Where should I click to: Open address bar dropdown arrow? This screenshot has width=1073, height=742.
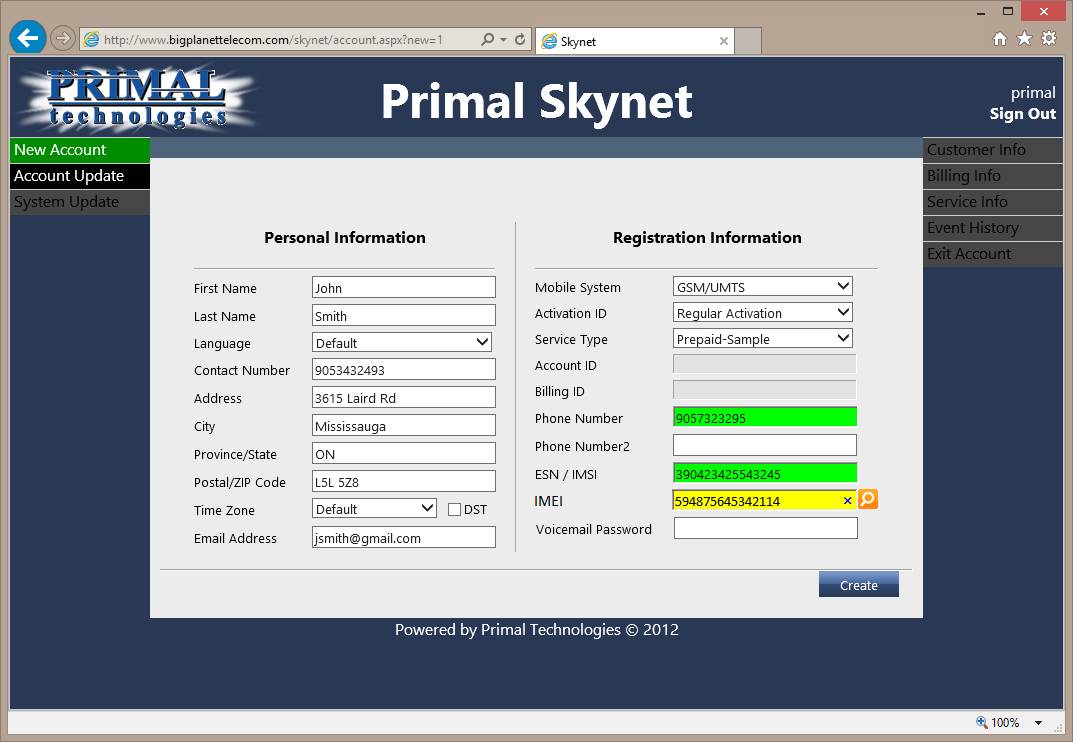pos(504,40)
